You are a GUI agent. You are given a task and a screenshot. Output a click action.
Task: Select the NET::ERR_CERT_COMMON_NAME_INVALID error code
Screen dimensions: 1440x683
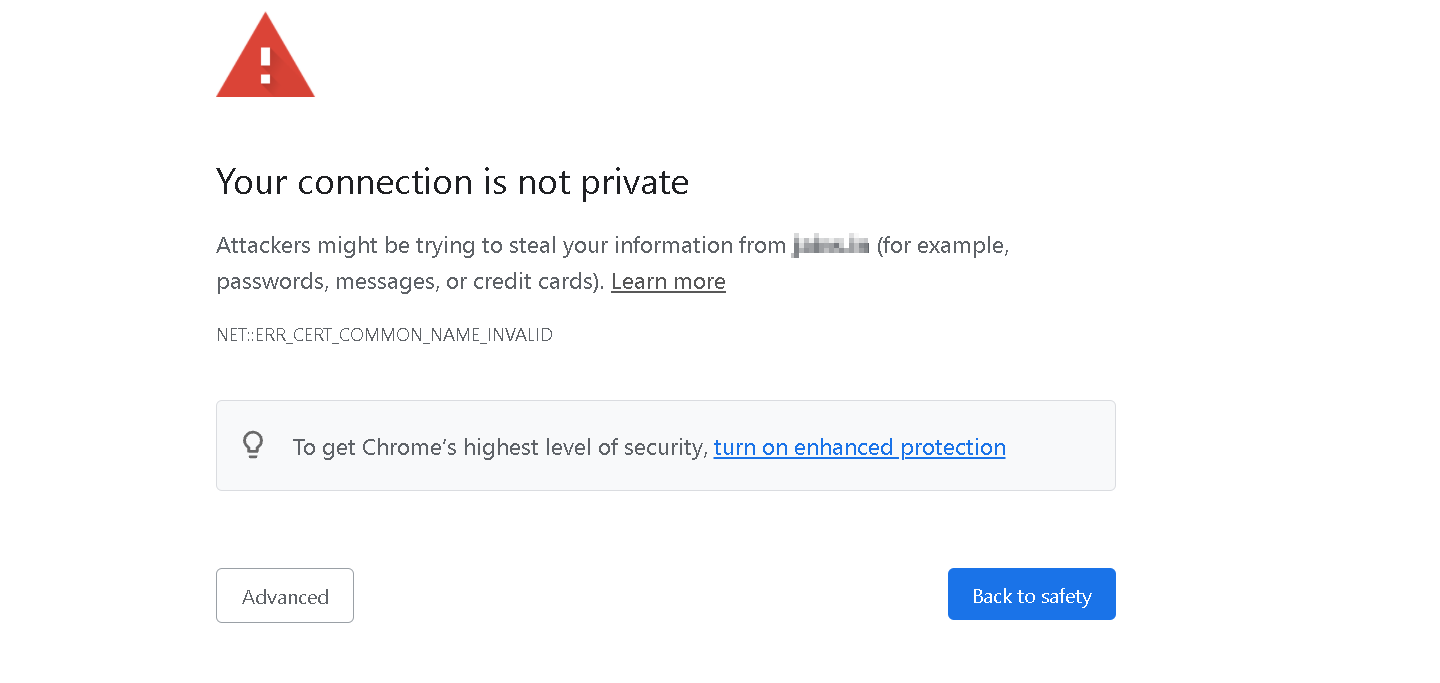(384, 335)
